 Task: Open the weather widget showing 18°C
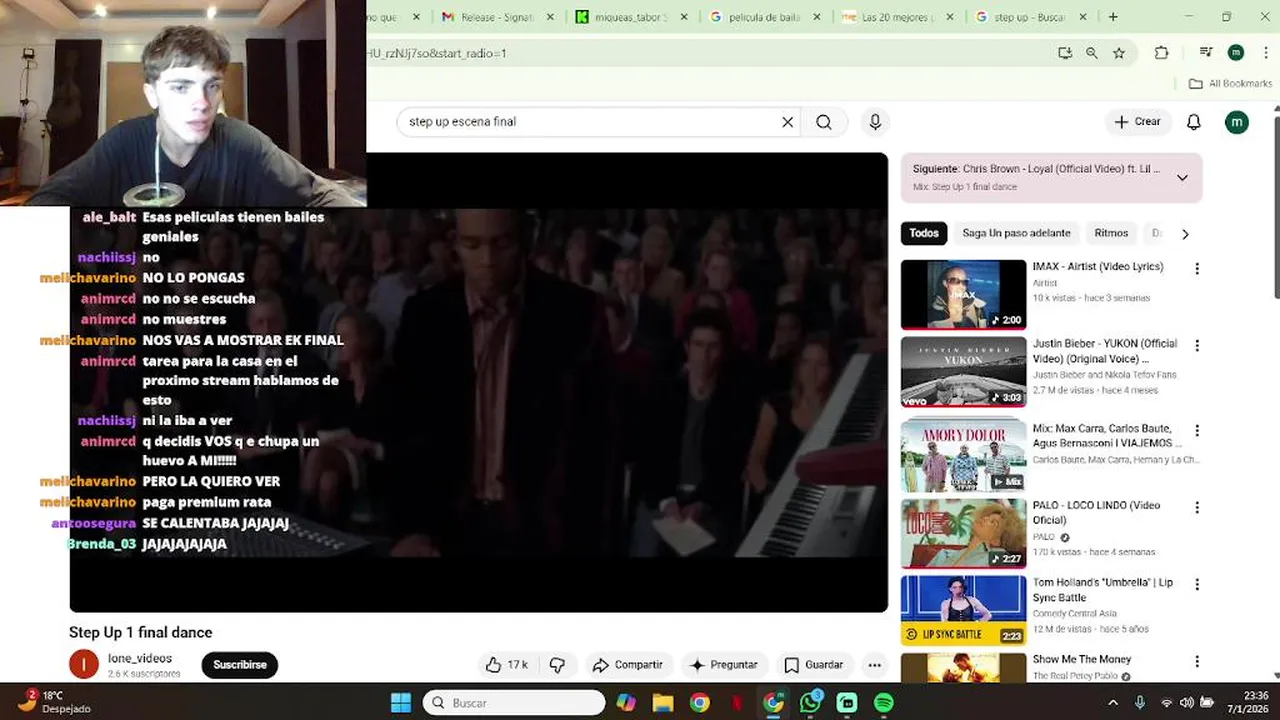(55, 702)
